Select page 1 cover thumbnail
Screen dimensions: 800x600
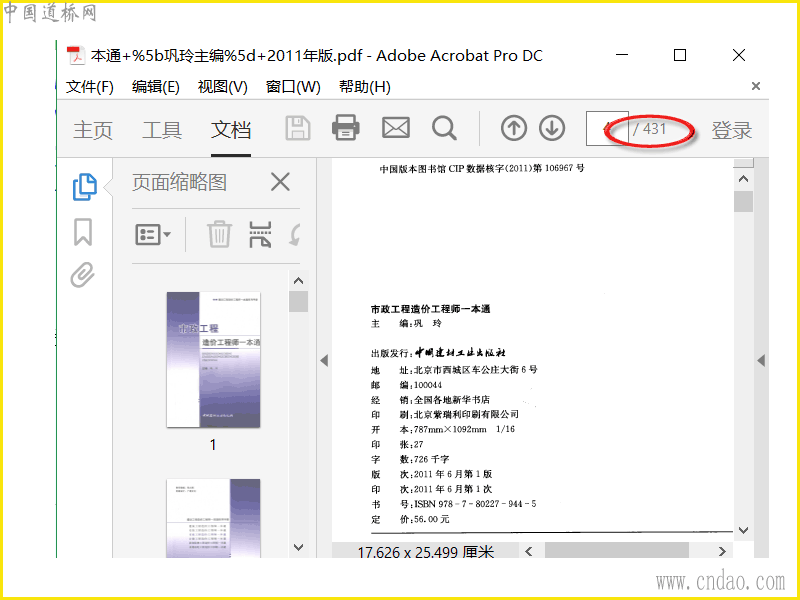[213, 360]
